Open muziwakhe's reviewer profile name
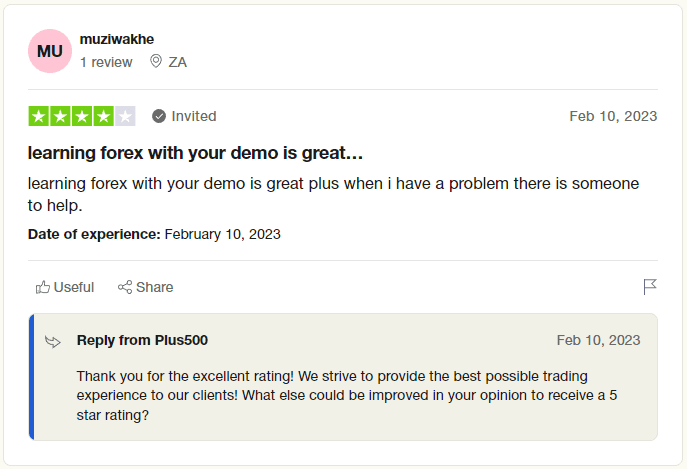This screenshot has height=469, width=687. [116, 39]
